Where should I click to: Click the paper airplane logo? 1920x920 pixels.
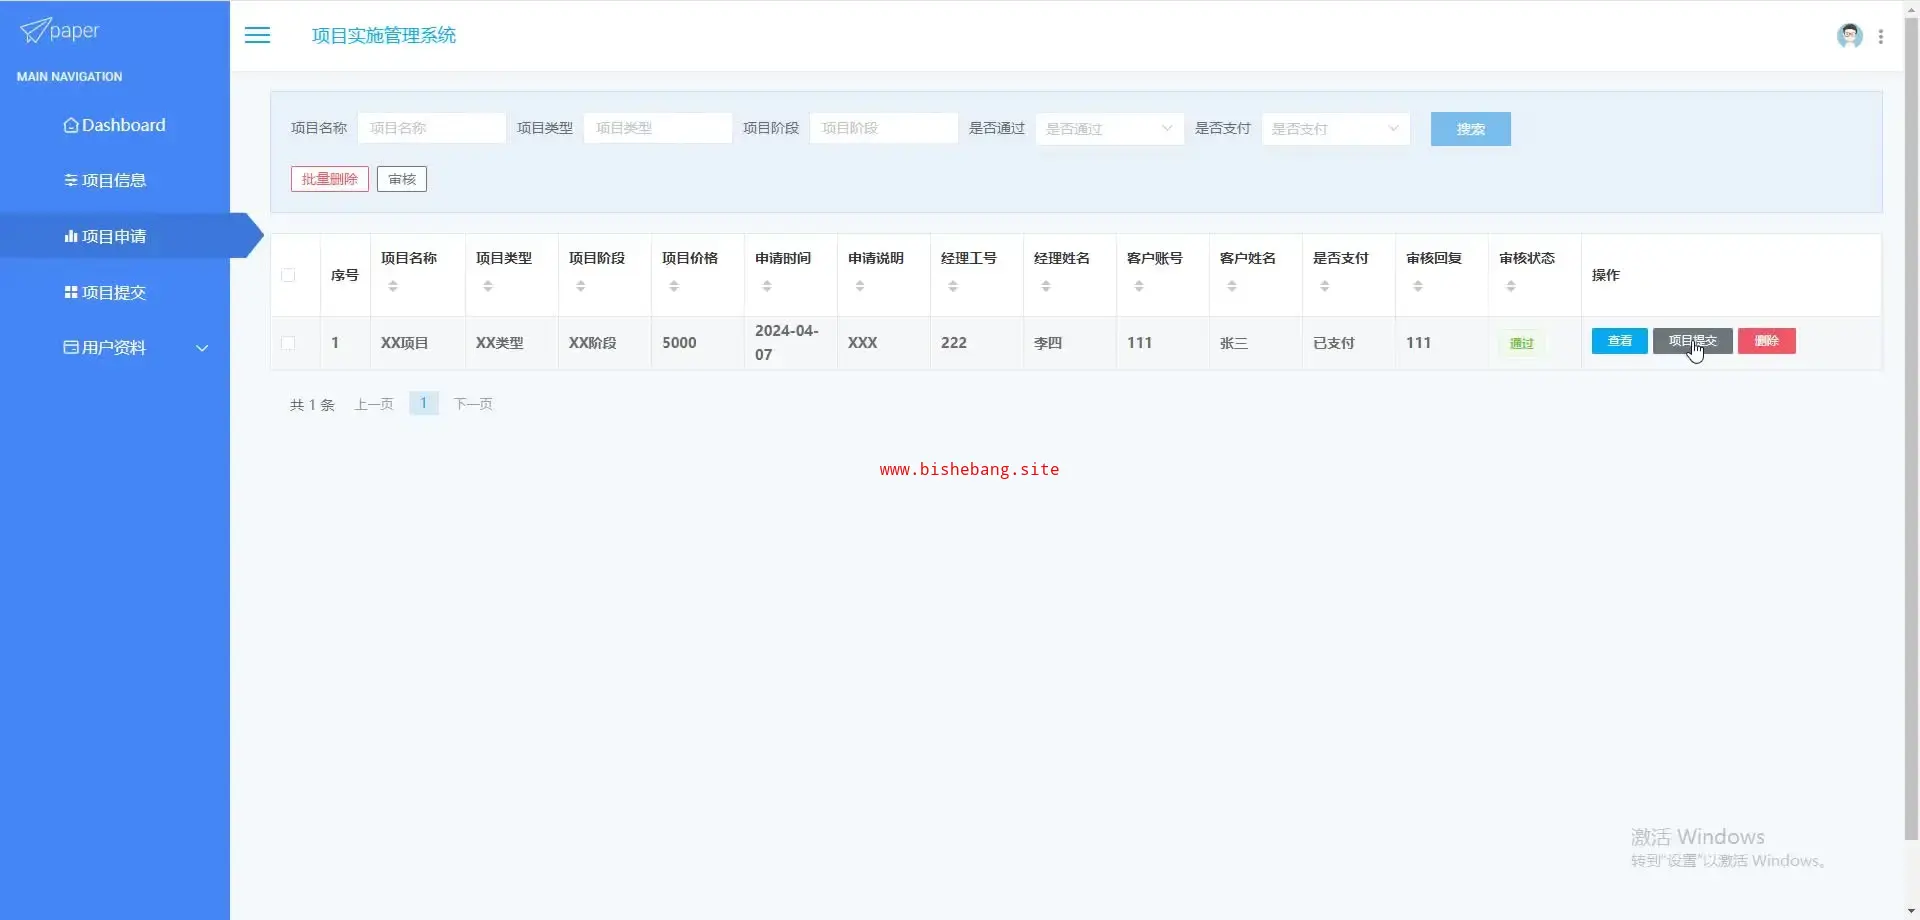(35, 31)
